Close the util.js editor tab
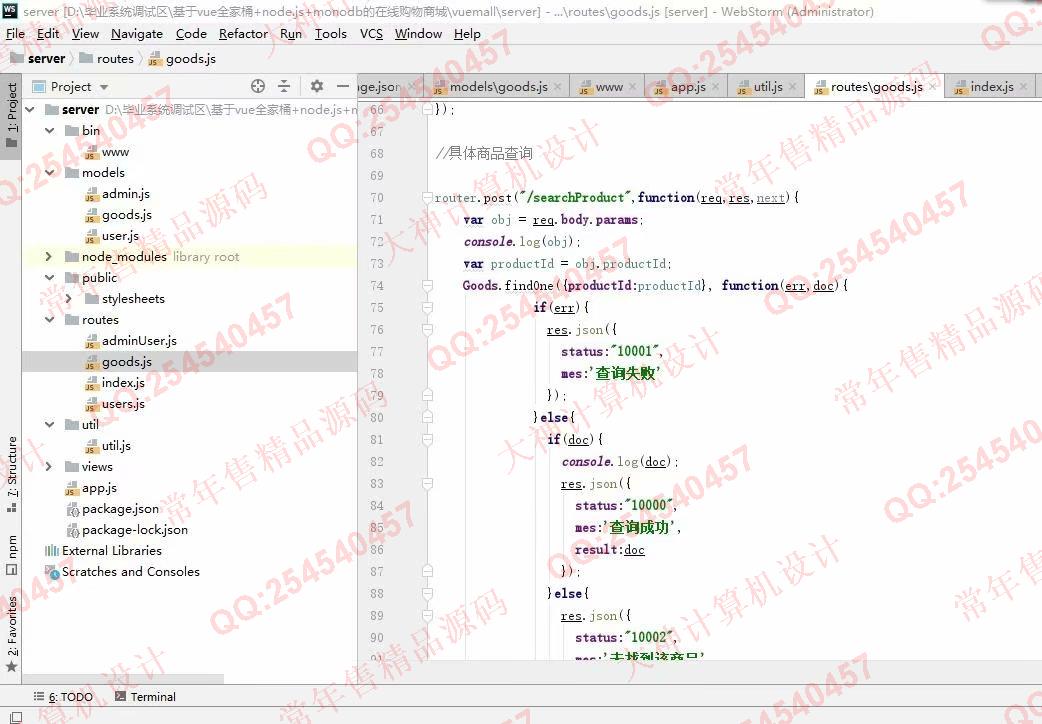The width and height of the screenshot is (1042, 724). 792,86
